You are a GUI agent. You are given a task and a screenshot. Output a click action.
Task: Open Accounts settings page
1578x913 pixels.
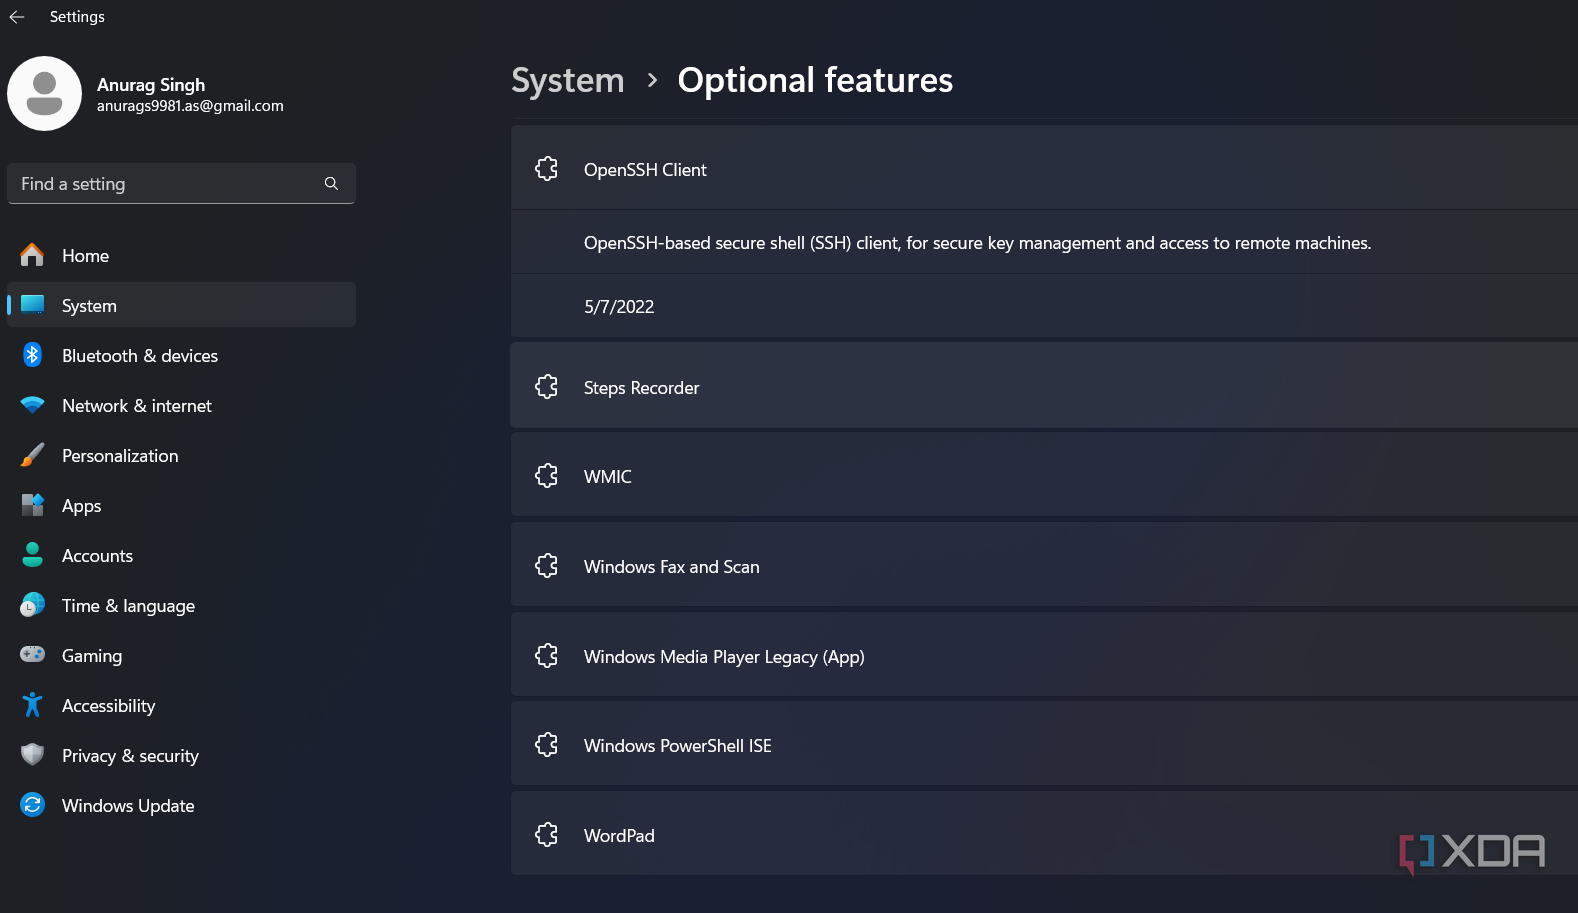pyautogui.click(x=181, y=555)
